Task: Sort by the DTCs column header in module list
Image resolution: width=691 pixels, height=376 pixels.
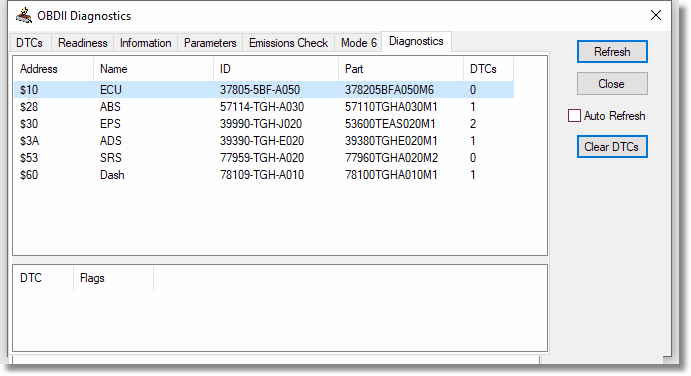Action: (x=488, y=69)
